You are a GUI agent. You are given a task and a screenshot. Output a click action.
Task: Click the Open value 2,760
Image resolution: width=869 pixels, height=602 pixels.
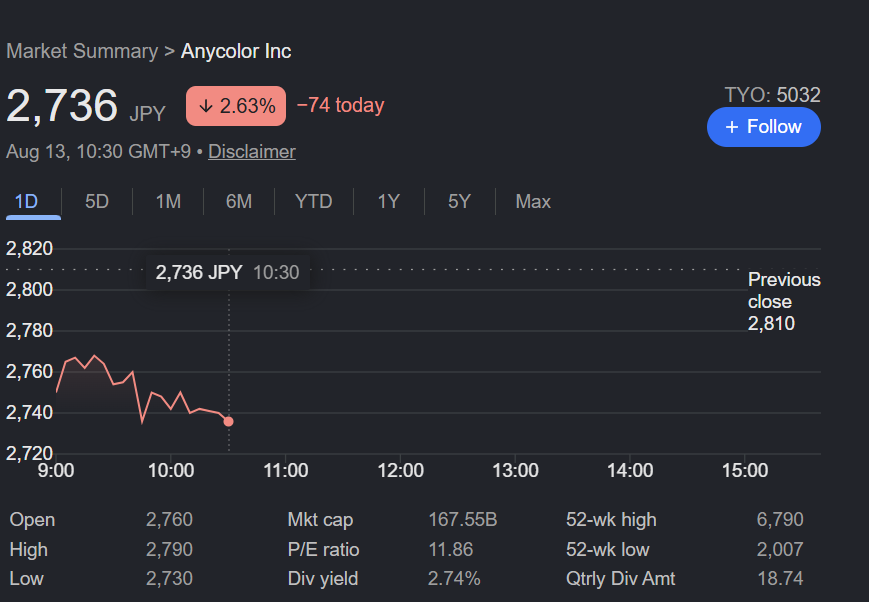point(169,519)
